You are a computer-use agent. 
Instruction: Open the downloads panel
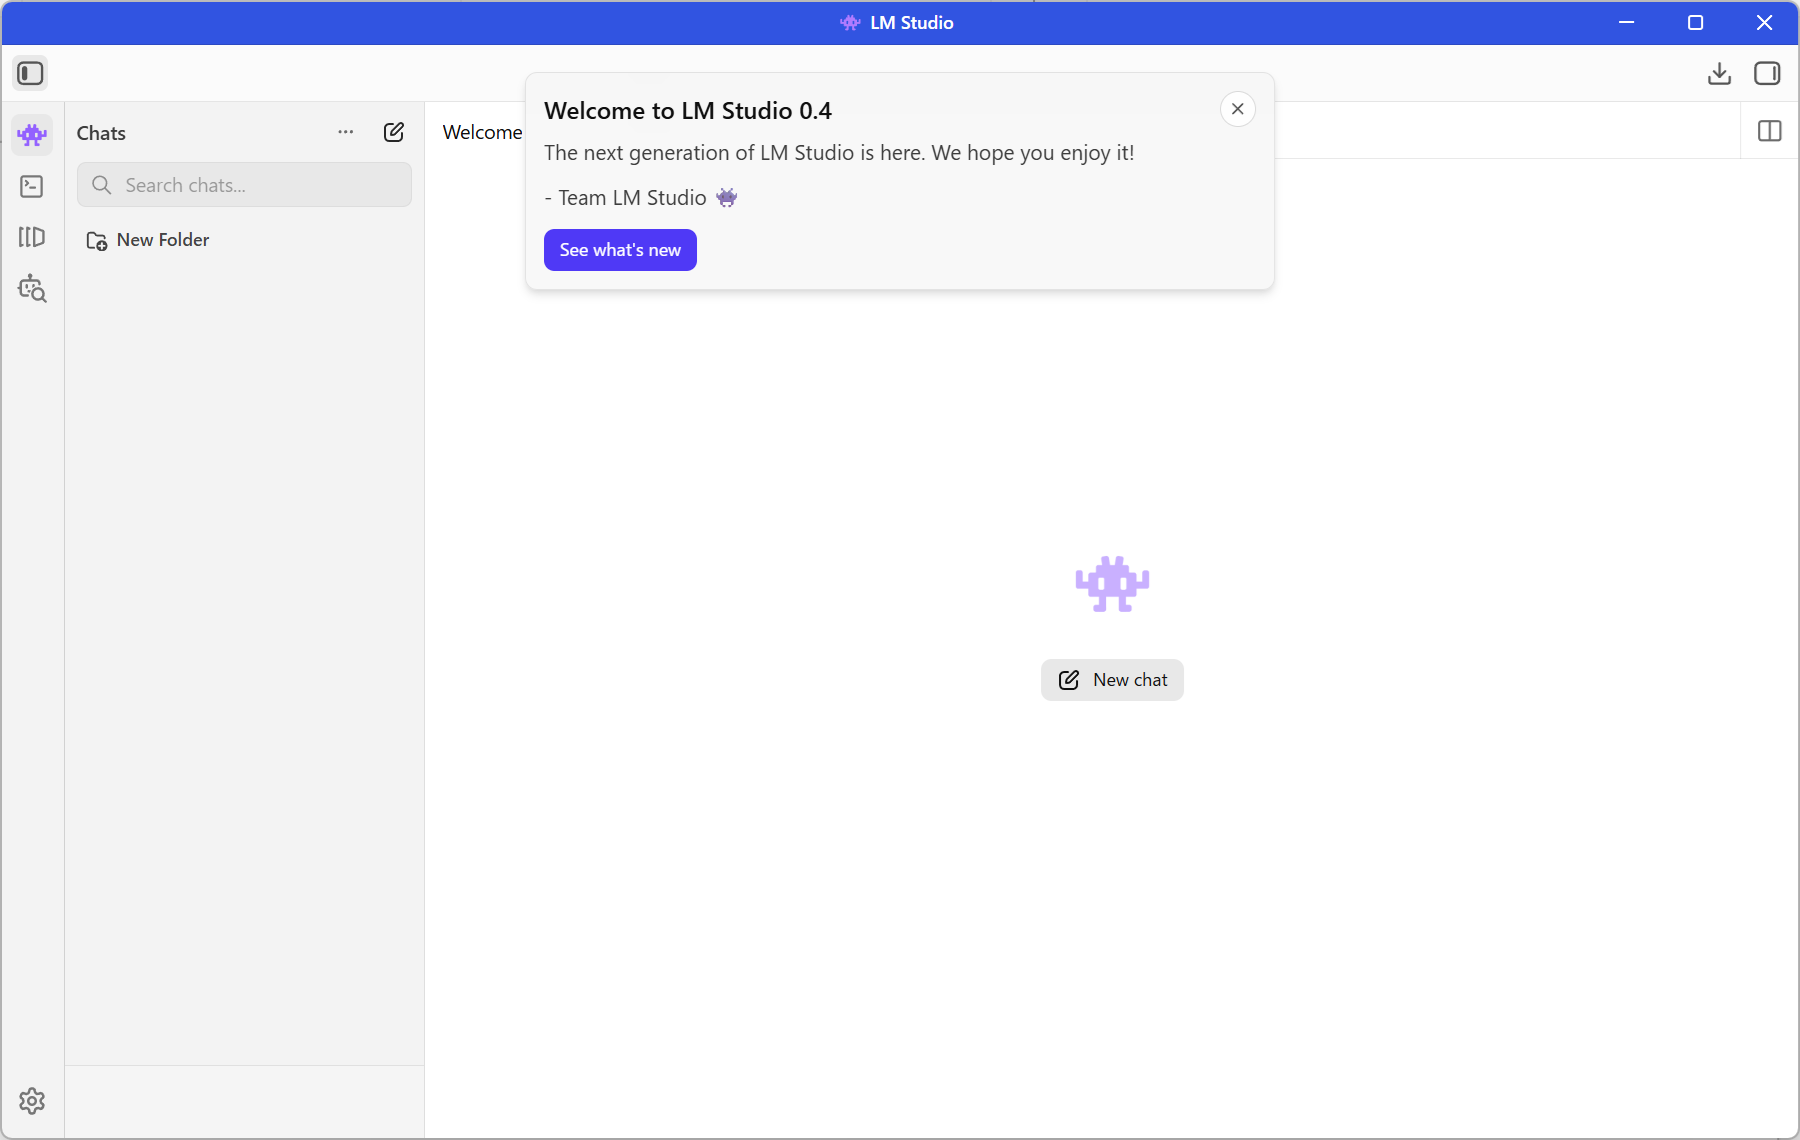tap(1719, 73)
